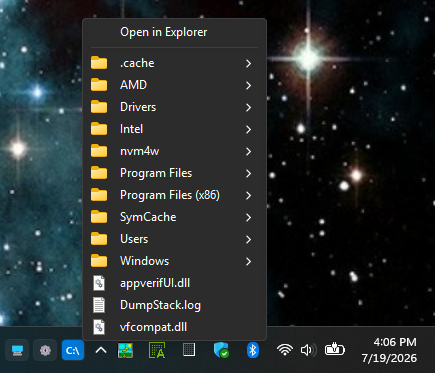This screenshot has height=373, width=435.
Task: Select the Program Files (x86) folder icon
Action: [x=99, y=195]
